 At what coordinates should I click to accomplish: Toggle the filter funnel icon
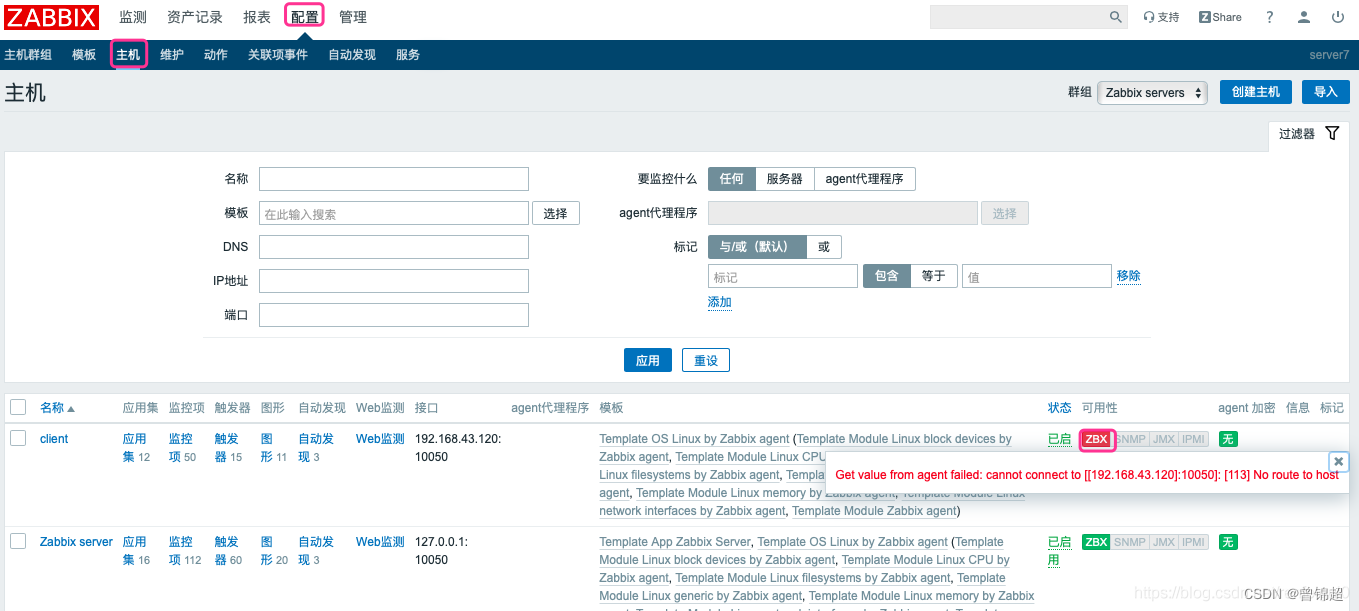click(1332, 133)
